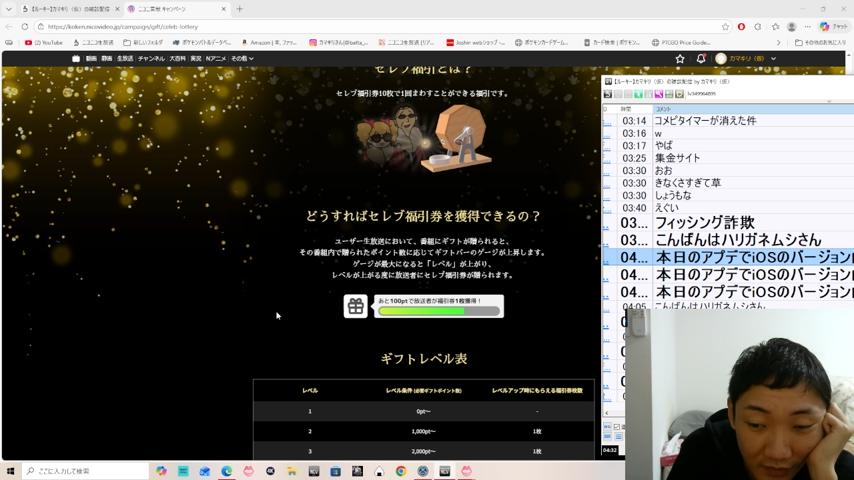Click the niconico header star icon
Screen dimensions: 854x480
click(x=680, y=59)
